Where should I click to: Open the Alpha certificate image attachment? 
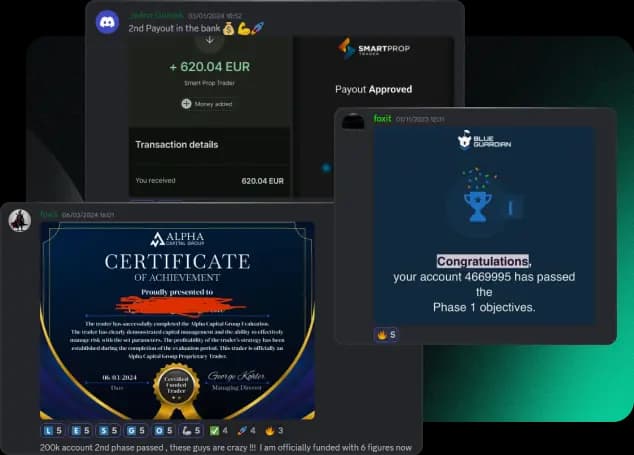pyautogui.click(x=178, y=320)
